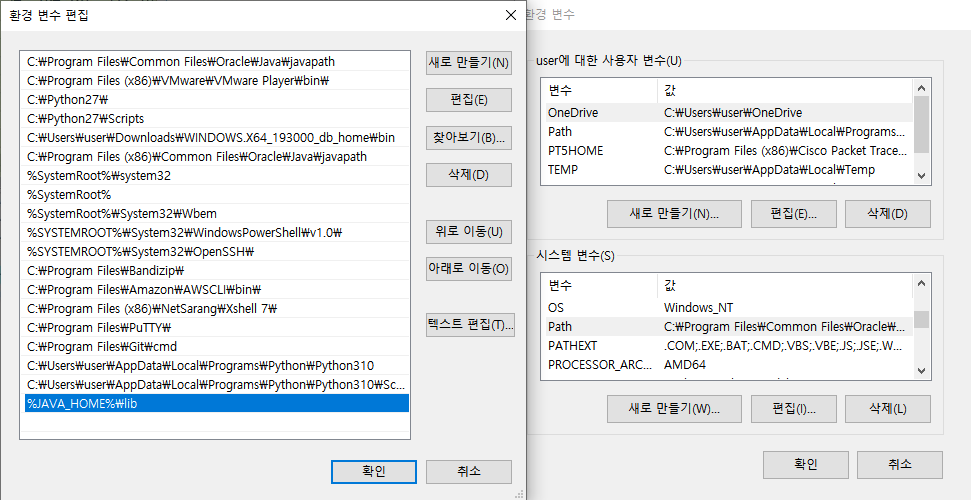The image size is (971, 500).
Task: Select the C:\Program Files\PuTTY\ entry
Action: tap(217, 327)
